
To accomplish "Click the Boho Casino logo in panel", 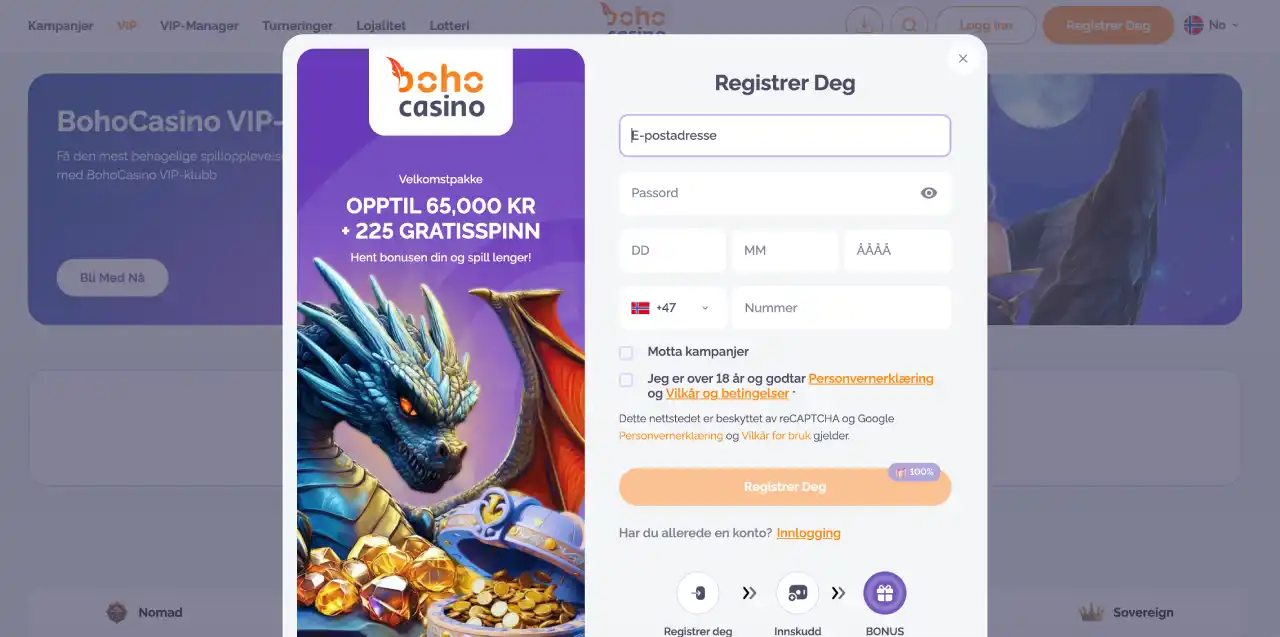I will click(441, 88).
